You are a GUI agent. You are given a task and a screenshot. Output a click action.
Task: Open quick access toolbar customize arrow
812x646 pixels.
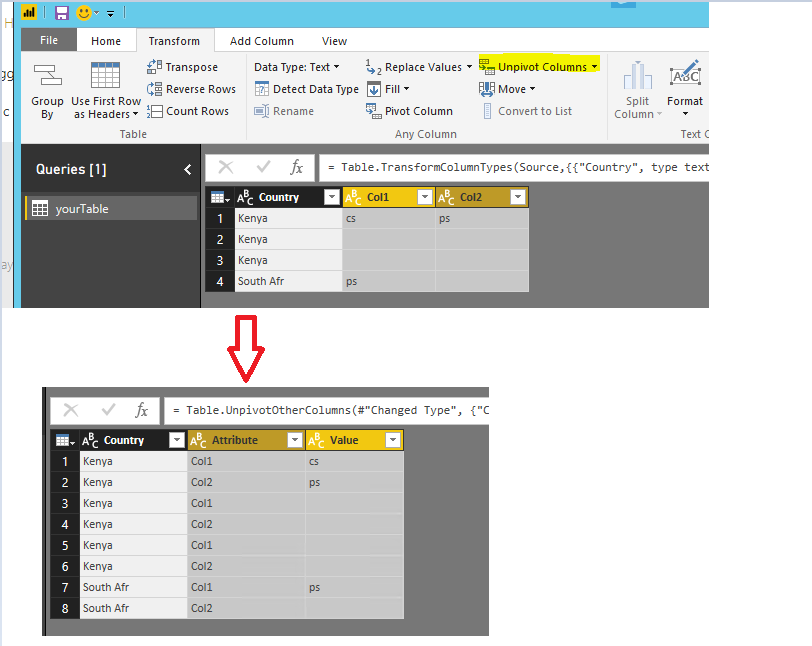pyautogui.click(x=110, y=14)
